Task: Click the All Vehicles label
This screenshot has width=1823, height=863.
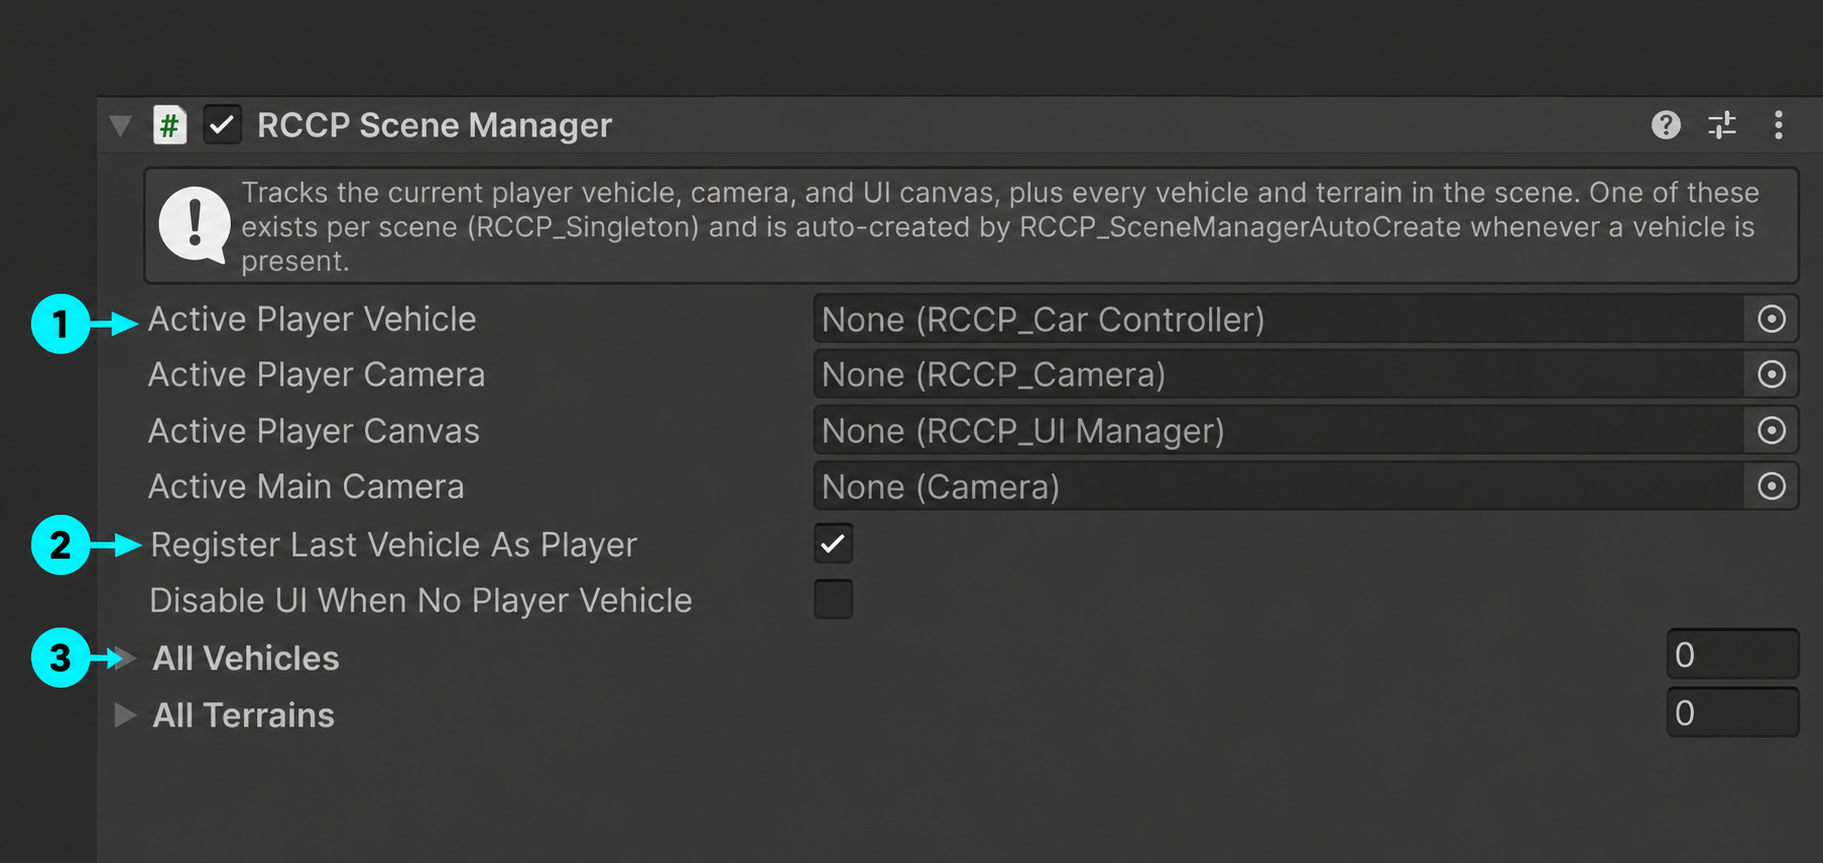Action: pos(246,658)
